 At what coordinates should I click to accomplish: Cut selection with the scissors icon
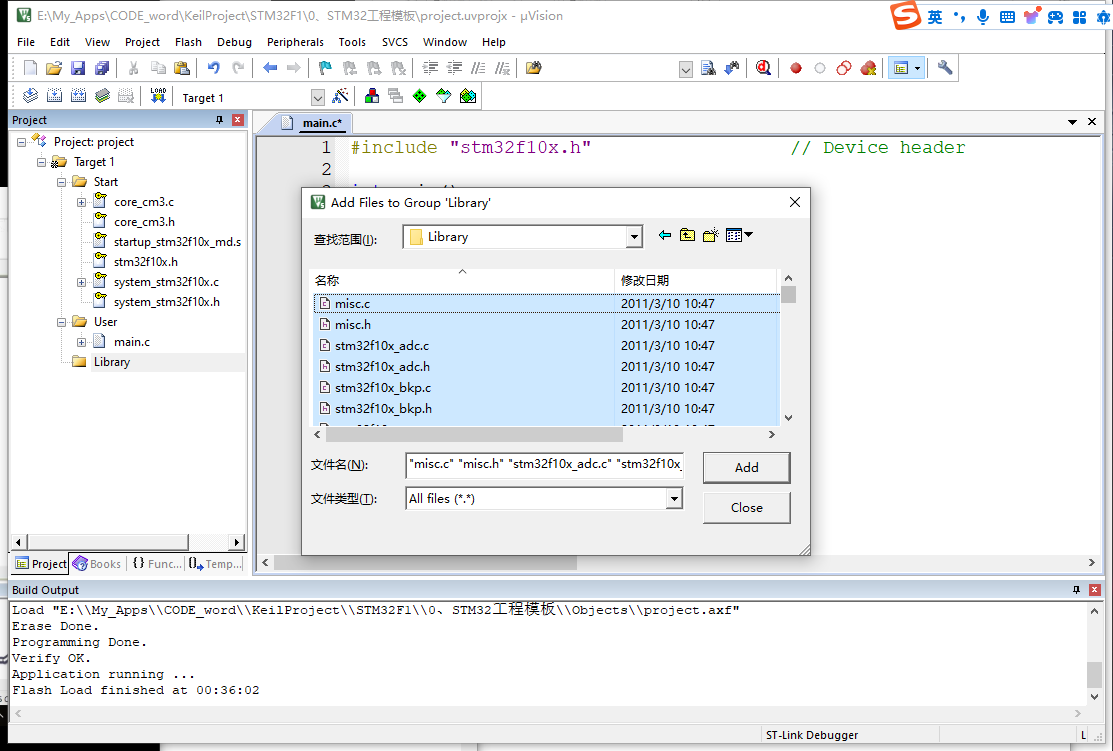(x=133, y=68)
